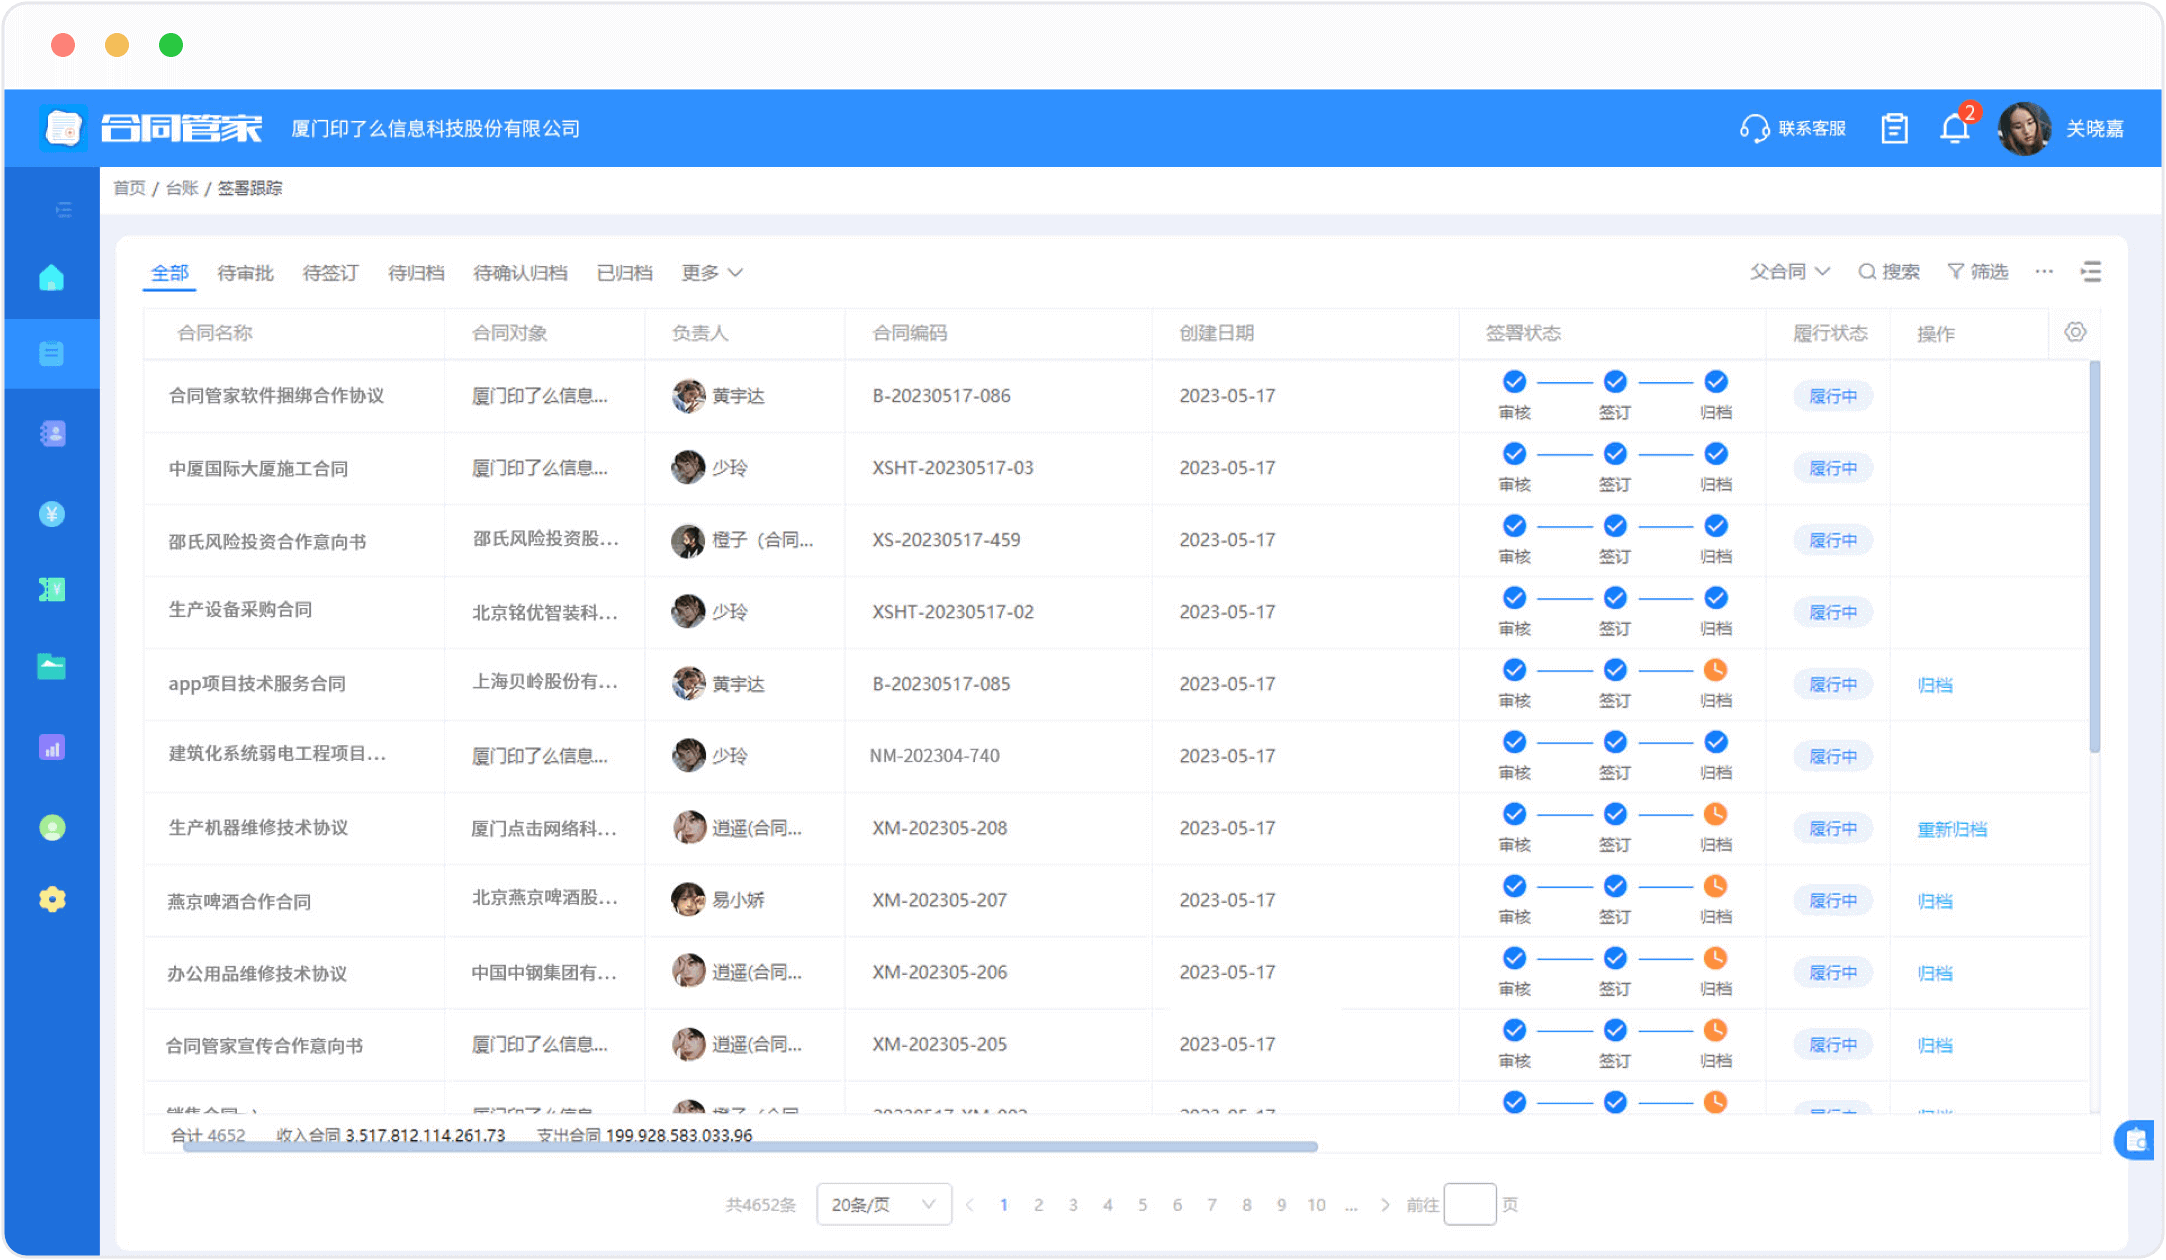Click 归档 link for 合同管家宣传合作意向书
This screenshot has height=1260, width=2166.
[1935, 1045]
